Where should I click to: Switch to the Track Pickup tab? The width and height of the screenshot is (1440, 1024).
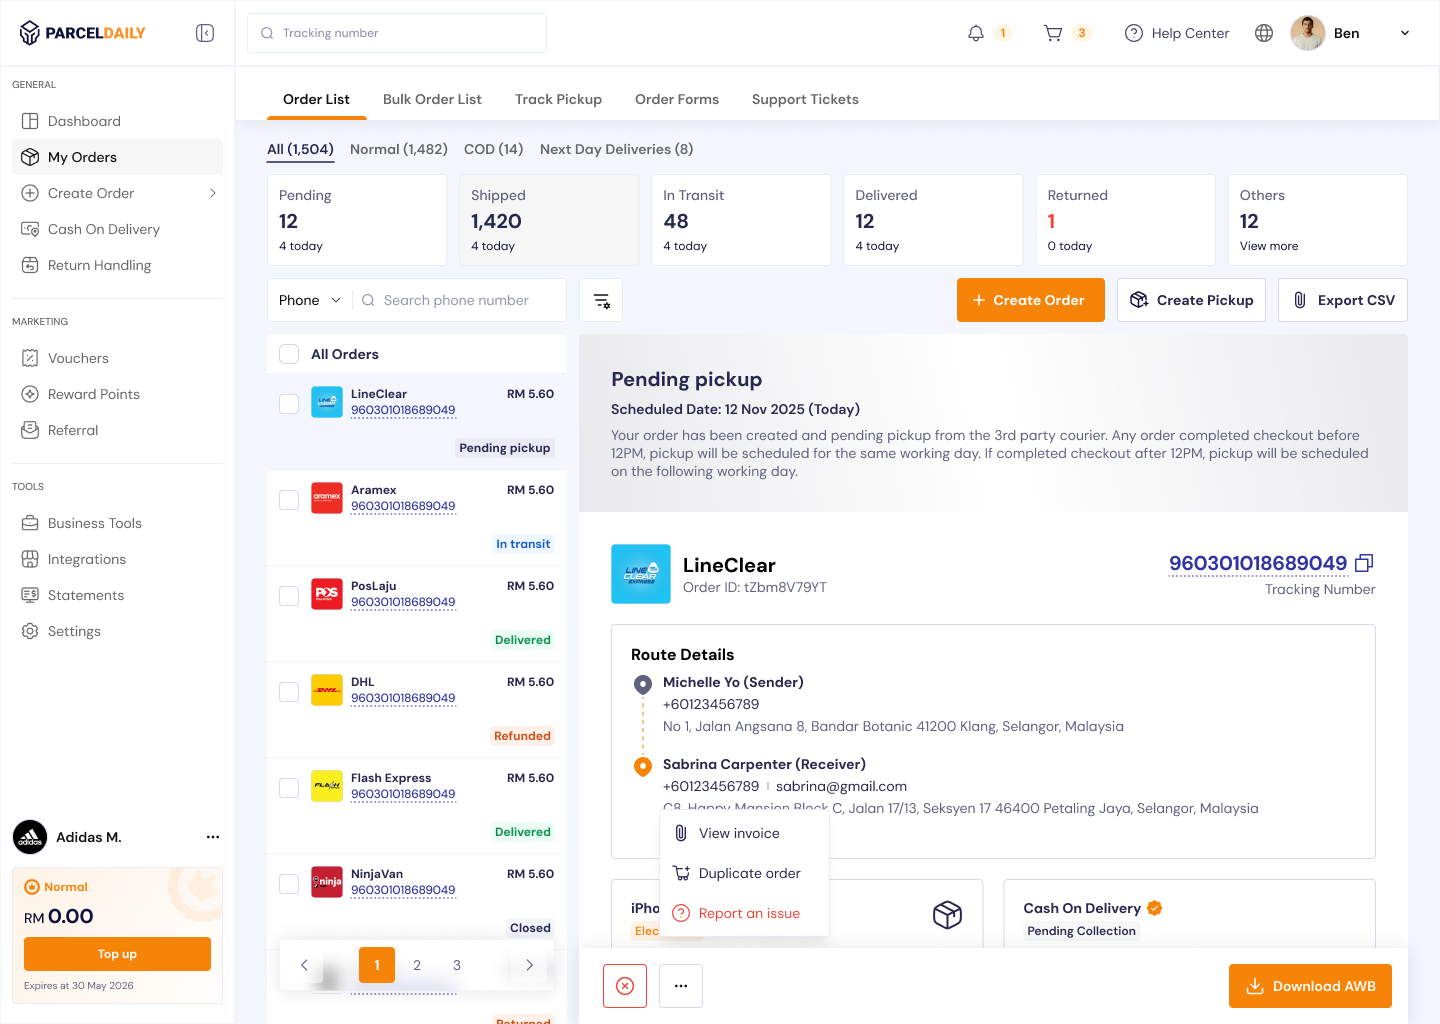tap(558, 99)
